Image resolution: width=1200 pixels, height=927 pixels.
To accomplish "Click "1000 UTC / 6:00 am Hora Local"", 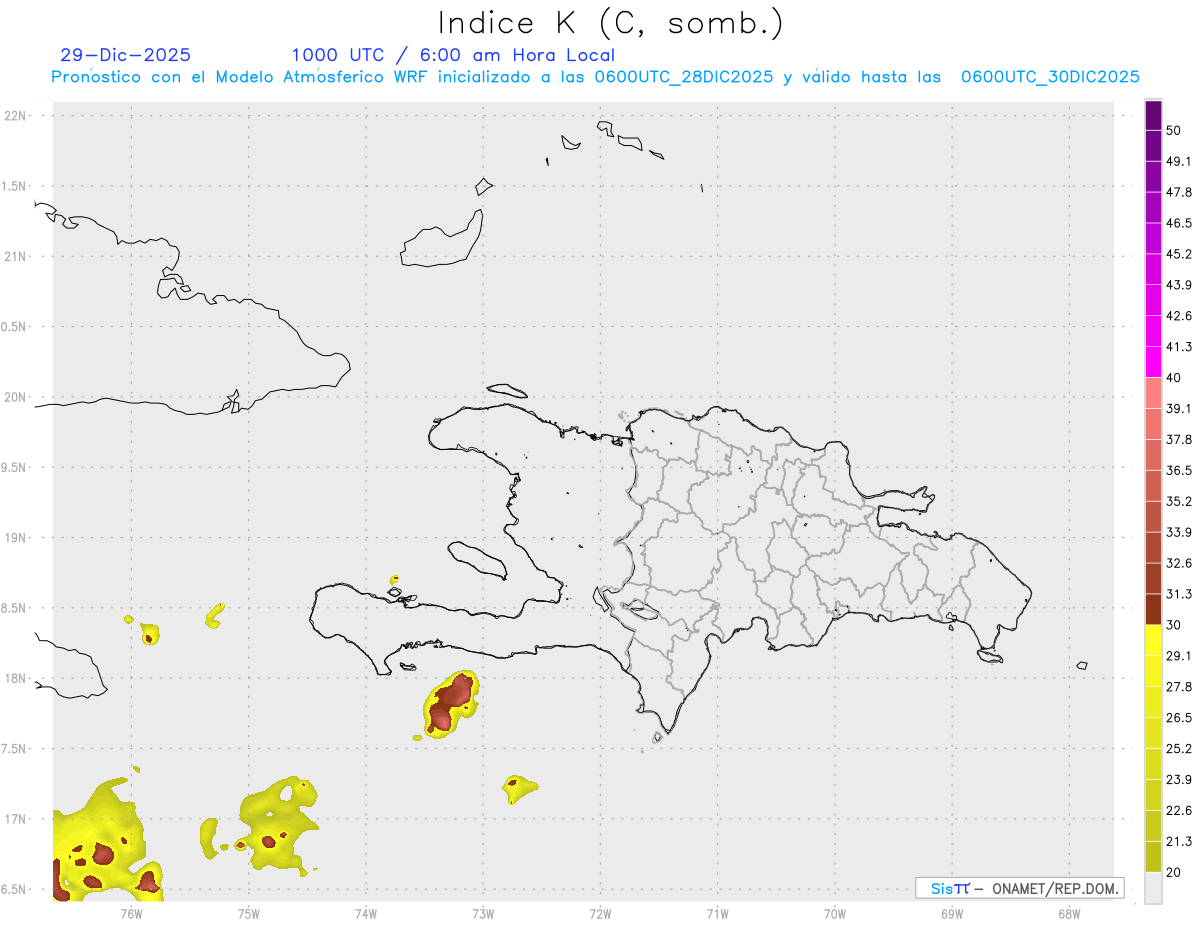I will [453, 55].
